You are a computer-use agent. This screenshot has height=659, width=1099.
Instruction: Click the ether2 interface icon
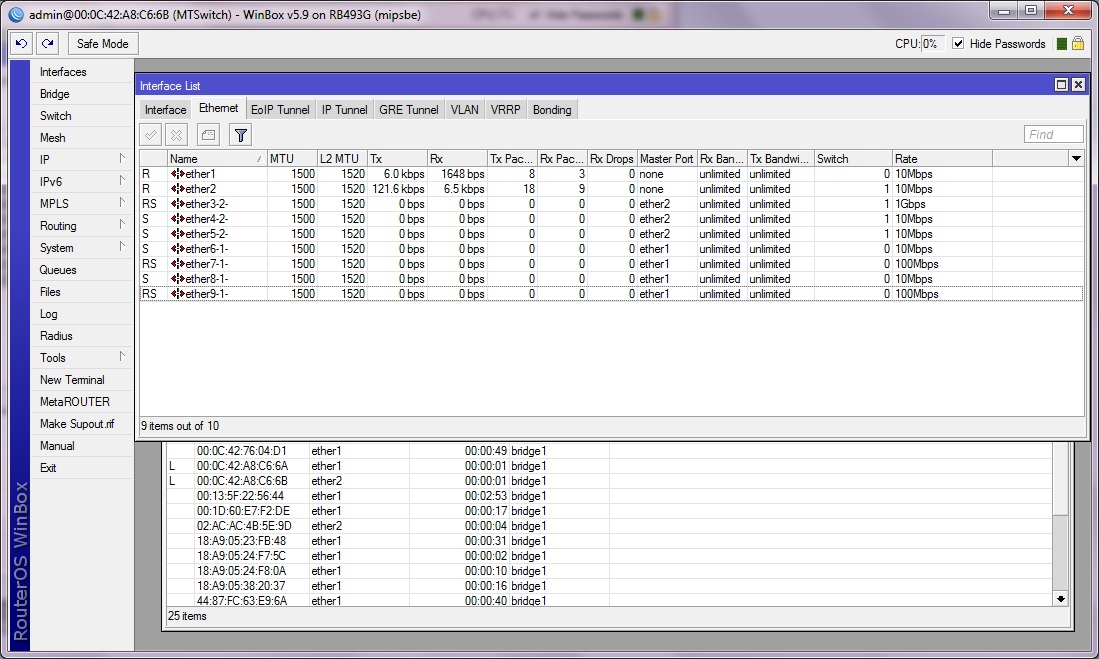point(177,189)
